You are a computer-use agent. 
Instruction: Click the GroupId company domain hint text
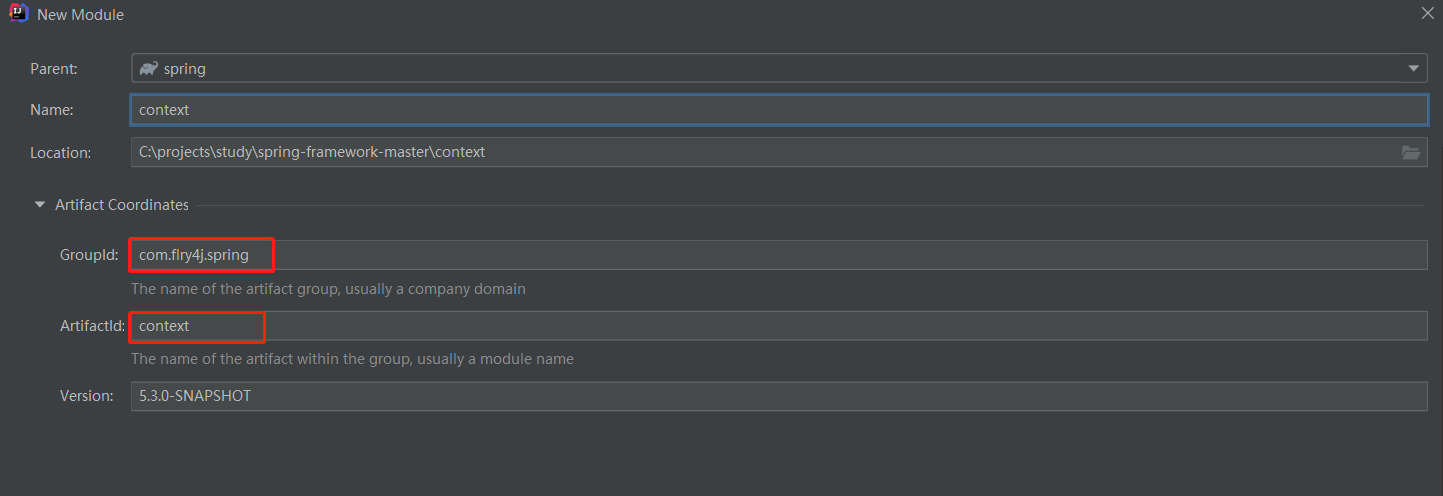point(328,289)
